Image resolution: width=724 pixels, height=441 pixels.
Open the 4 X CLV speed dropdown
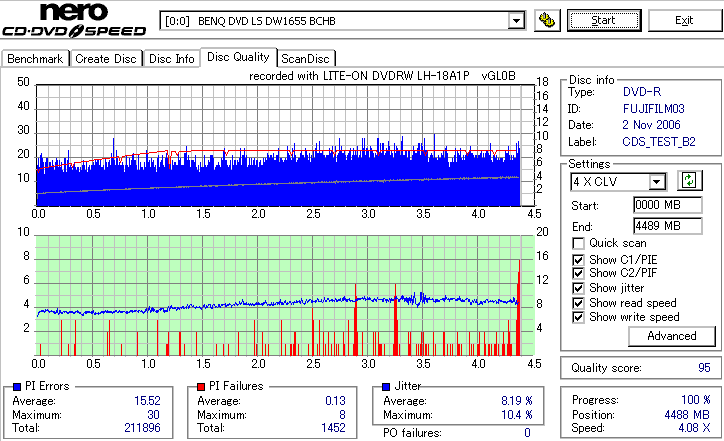(656, 182)
